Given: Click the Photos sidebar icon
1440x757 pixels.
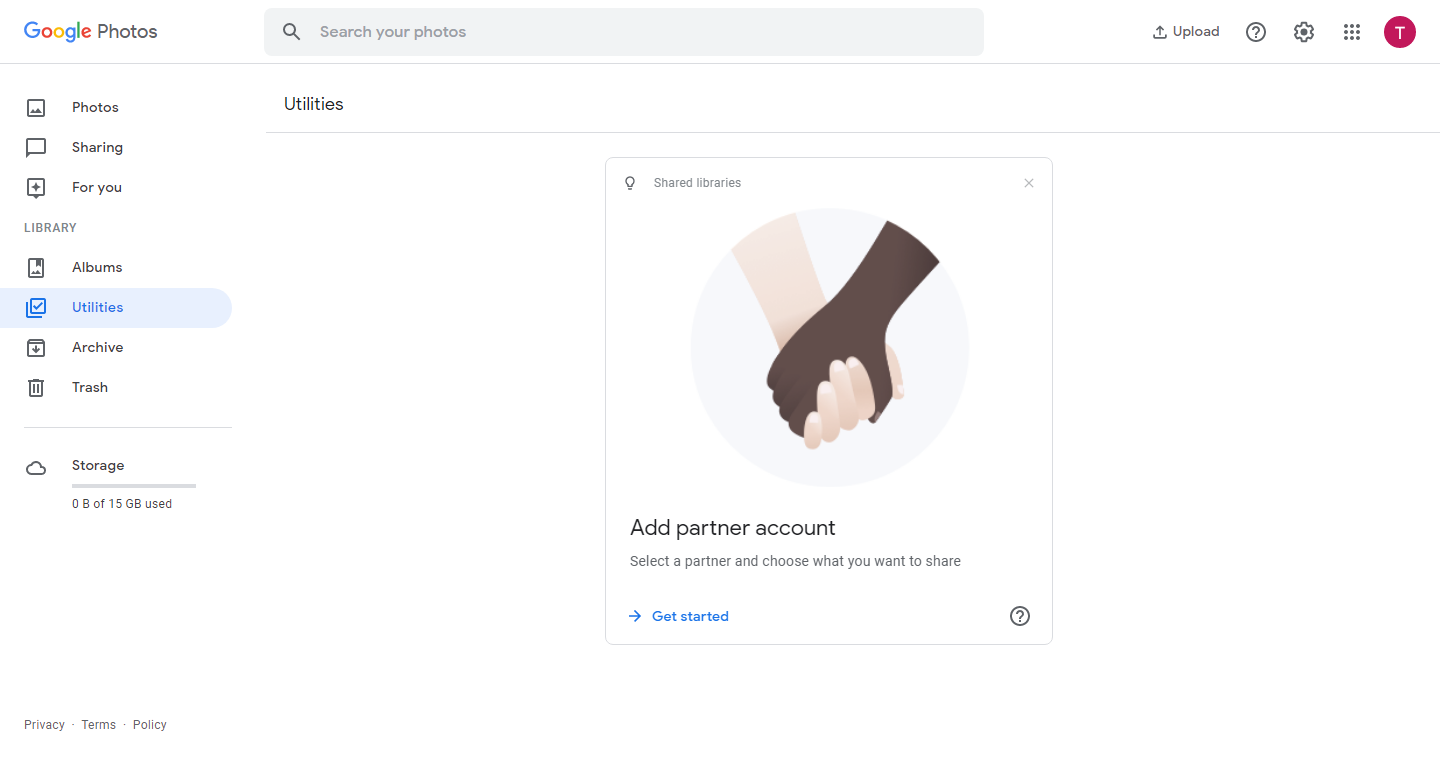Looking at the screenshot, I should tap(36, 107).
